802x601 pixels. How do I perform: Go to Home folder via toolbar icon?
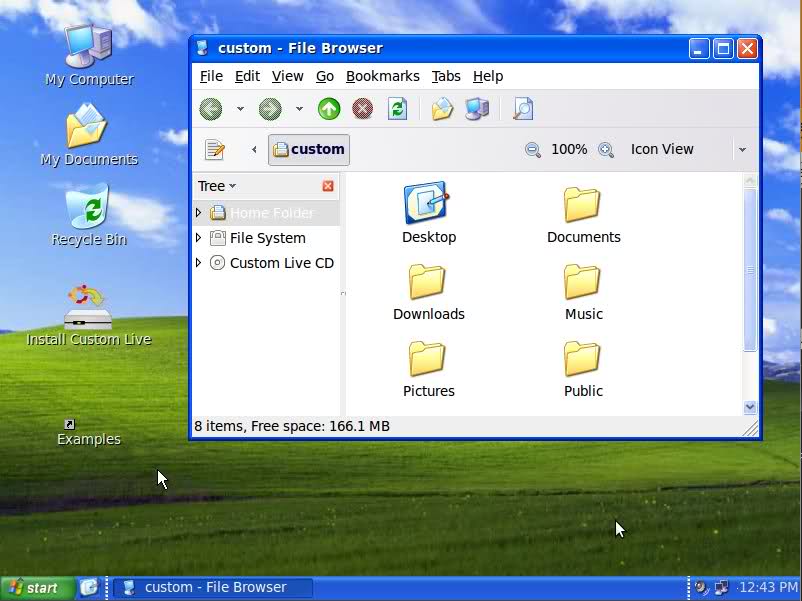pos(442,109)
